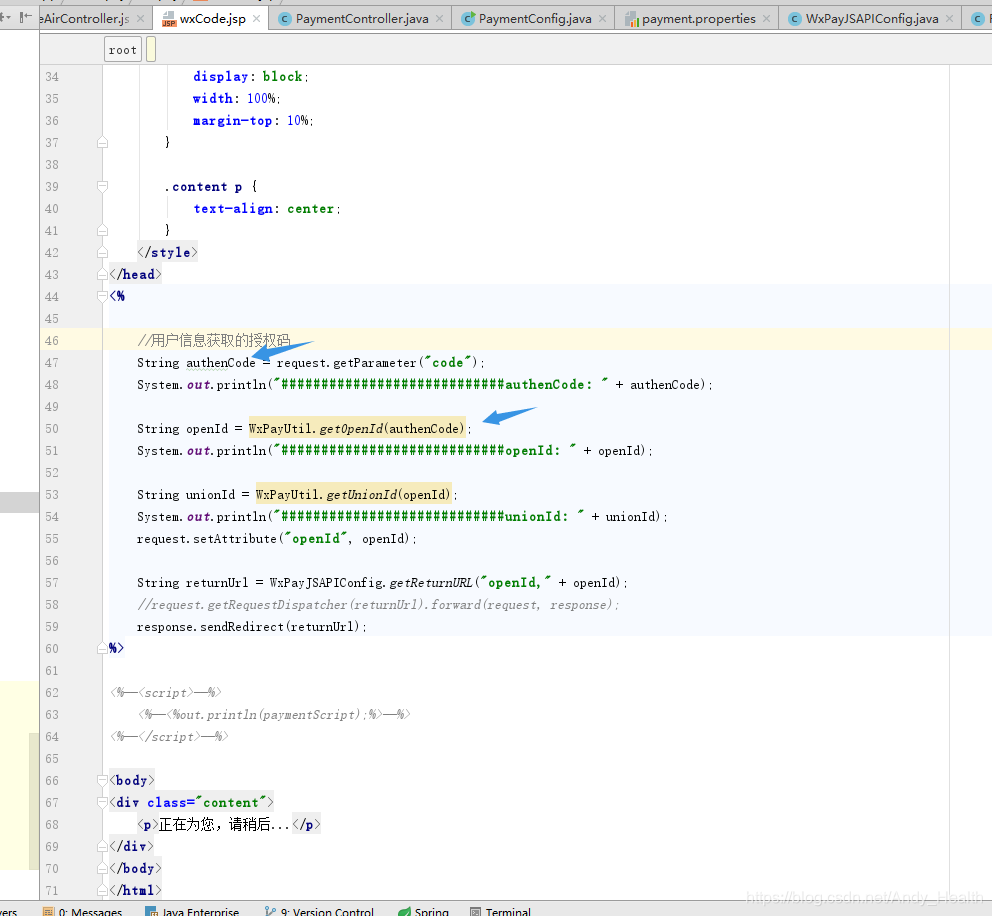Screen dimensions: 992x916
Task: Switch to the wxCode.jsp tab
Action: click(x=213, y=19)
